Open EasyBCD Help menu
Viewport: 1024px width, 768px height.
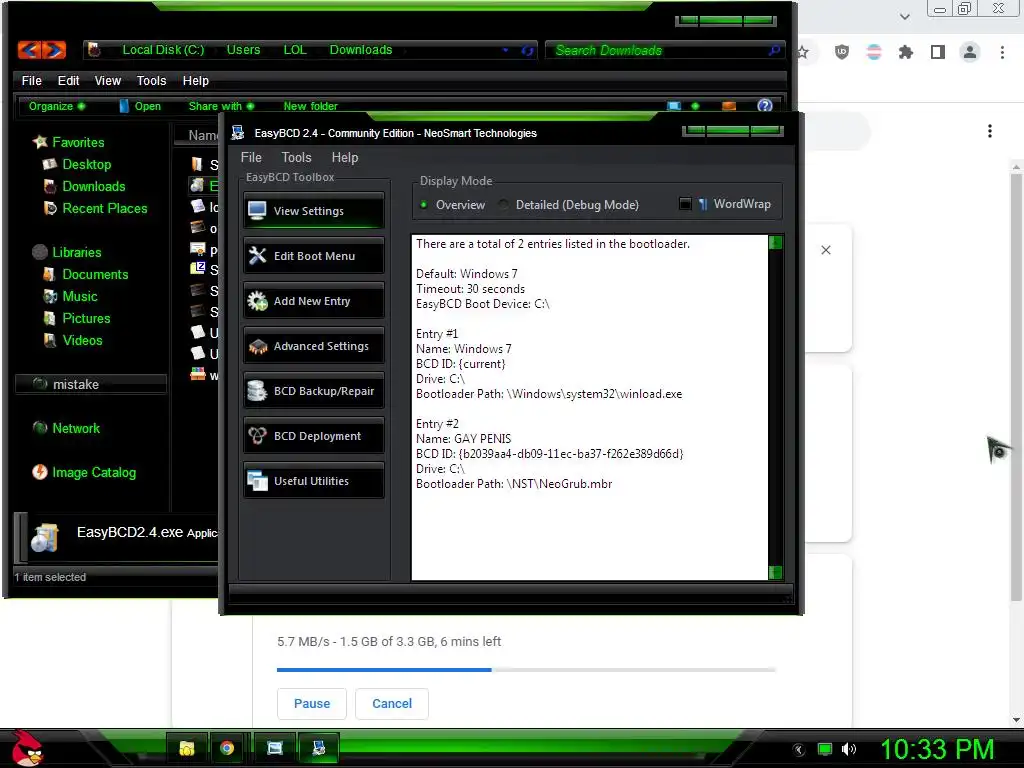345,157
